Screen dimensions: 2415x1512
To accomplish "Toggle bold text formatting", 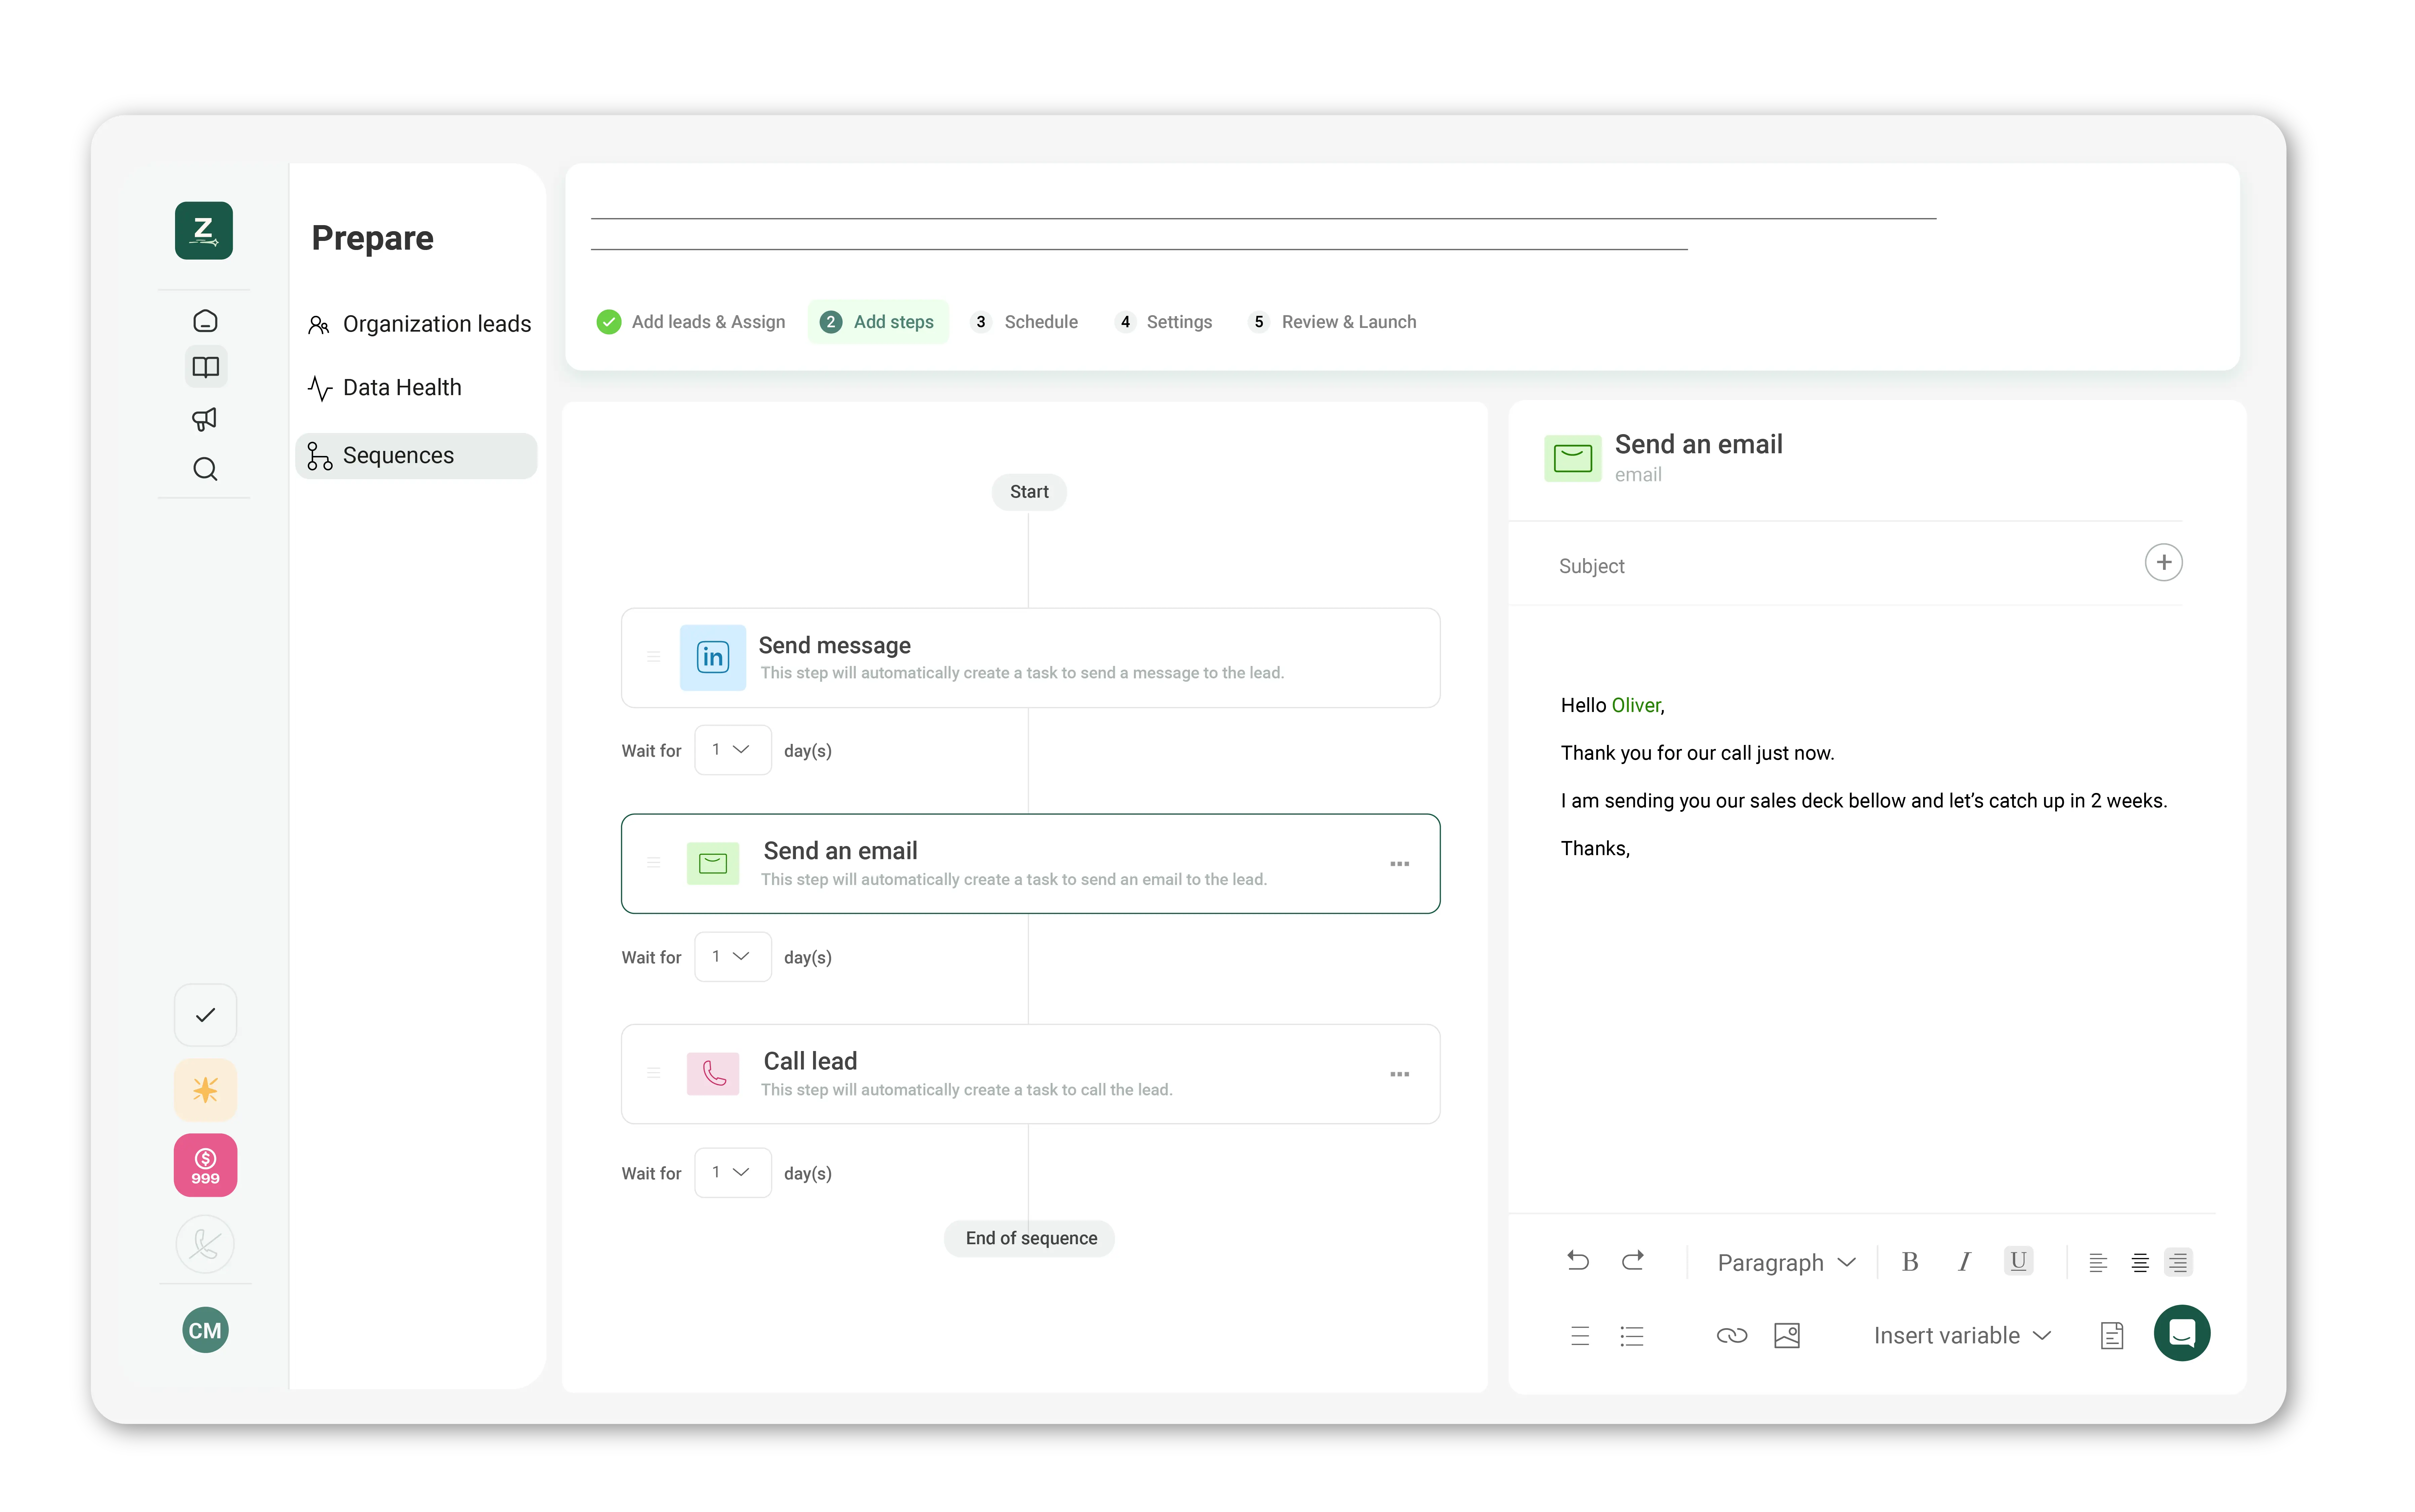I will pos(1909,1262).
